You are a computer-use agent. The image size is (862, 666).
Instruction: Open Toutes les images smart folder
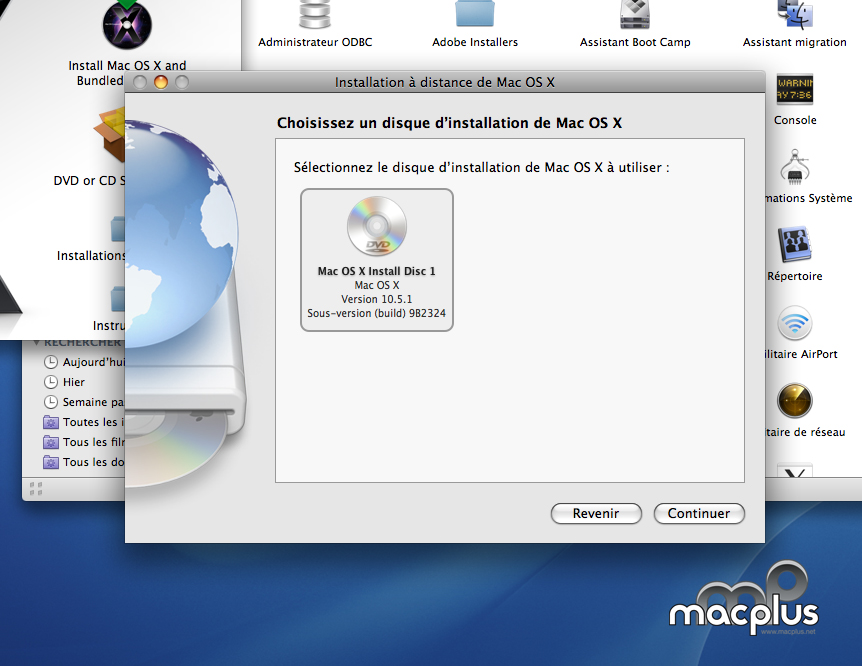(84, 422)
